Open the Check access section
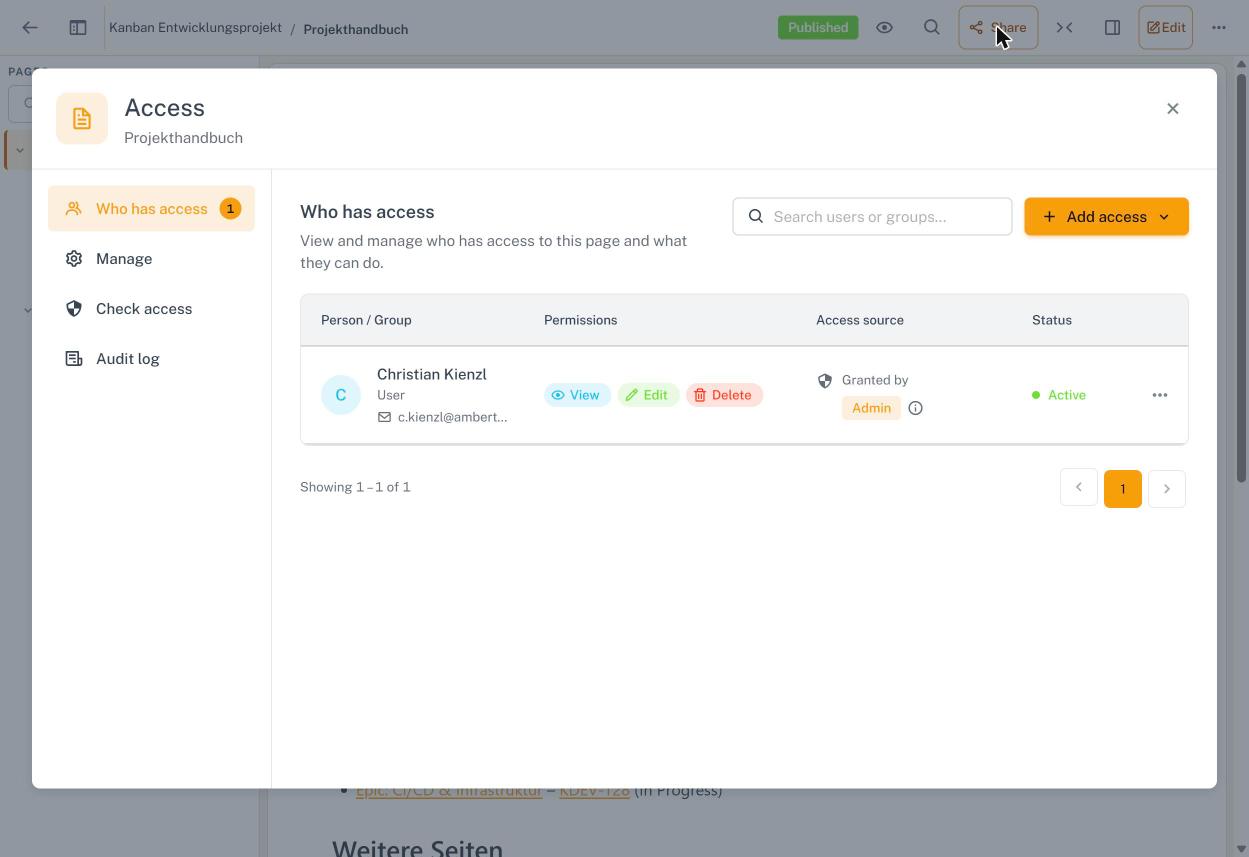This screenshot has width=1249, height=857. pyautogui.click(x=151, y=309)
